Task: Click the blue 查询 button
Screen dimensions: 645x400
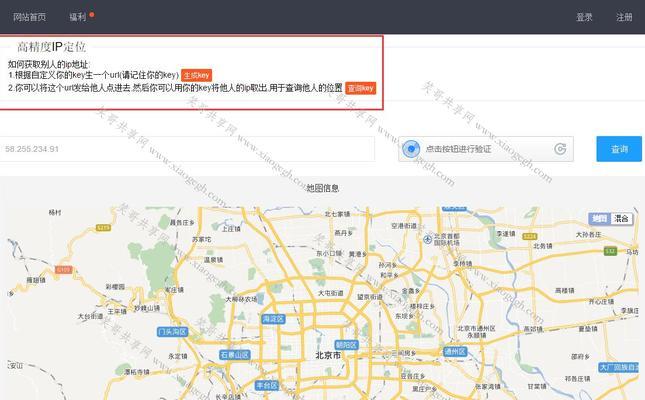Action: pos(619,149)
